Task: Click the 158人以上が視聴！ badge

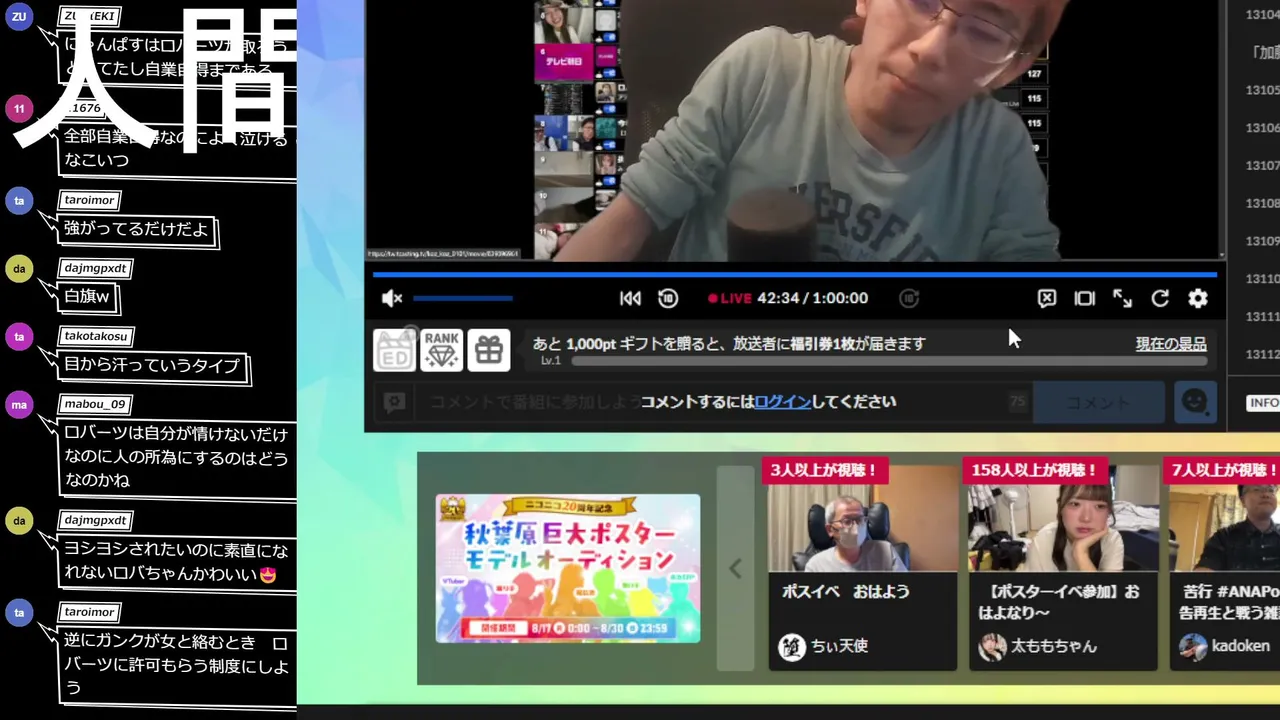Action: 1034,470
